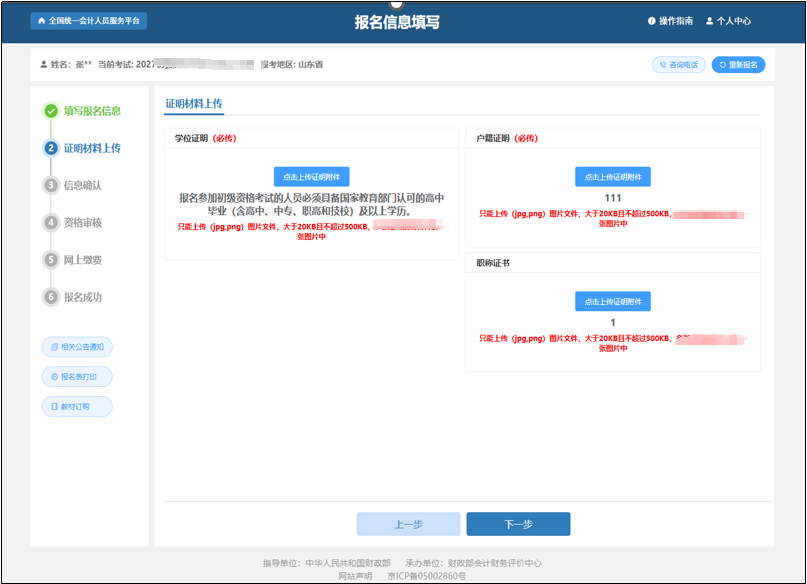This screenshot has height=584, width=807.
Task: Click the home icon beside 全国统一会计人员服务平台
Action: tap(40, 20)
